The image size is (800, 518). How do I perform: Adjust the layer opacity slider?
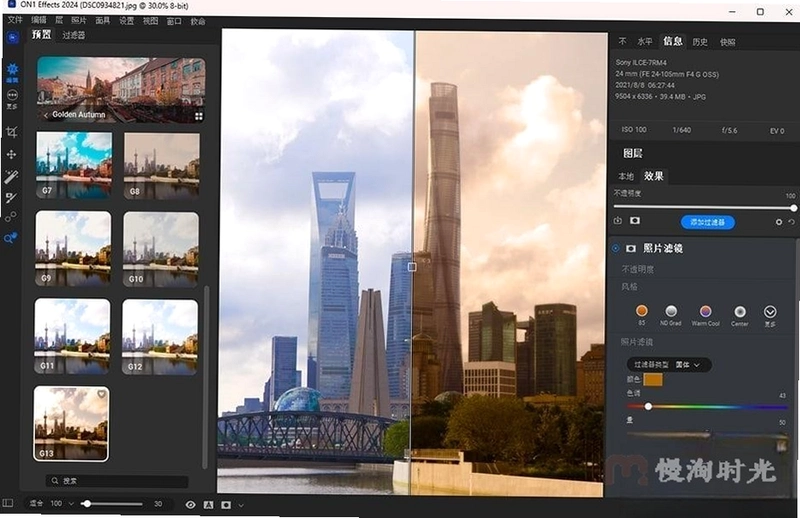pos(705,207)
